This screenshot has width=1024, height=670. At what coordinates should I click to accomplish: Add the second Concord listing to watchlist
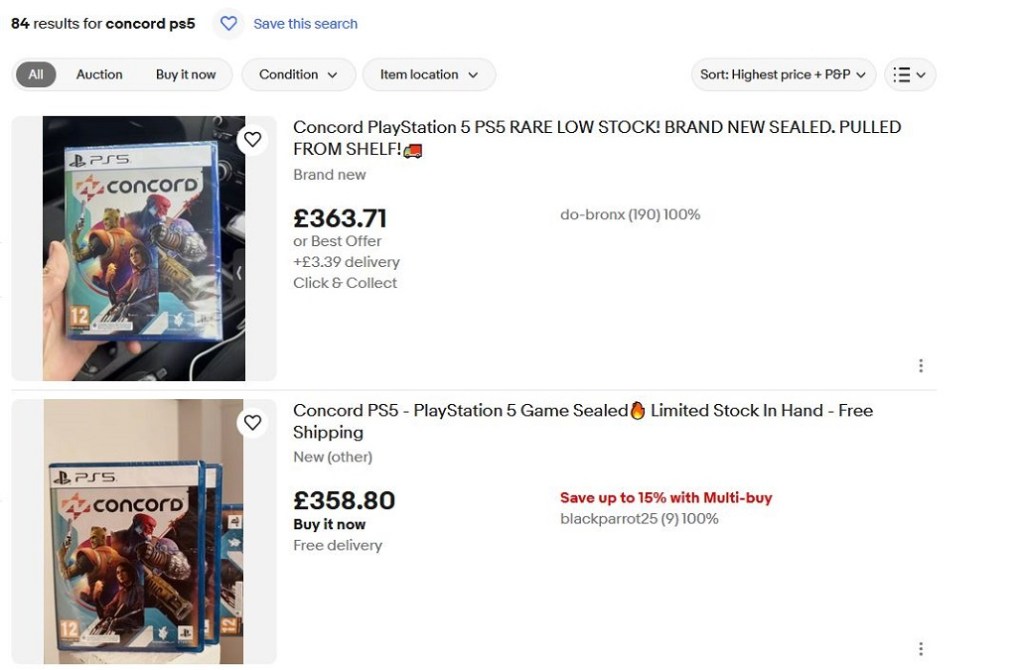253,422
